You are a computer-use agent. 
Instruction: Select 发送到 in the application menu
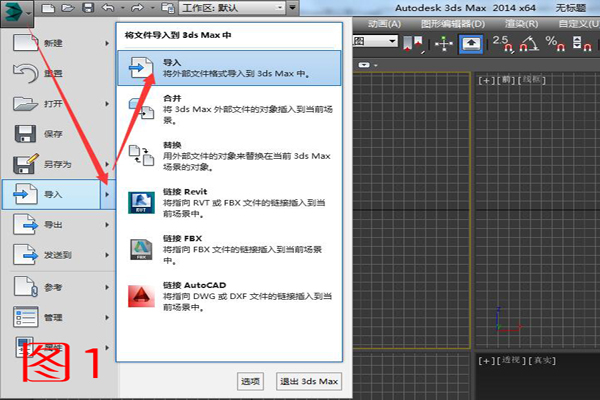[x=59, y=255]
